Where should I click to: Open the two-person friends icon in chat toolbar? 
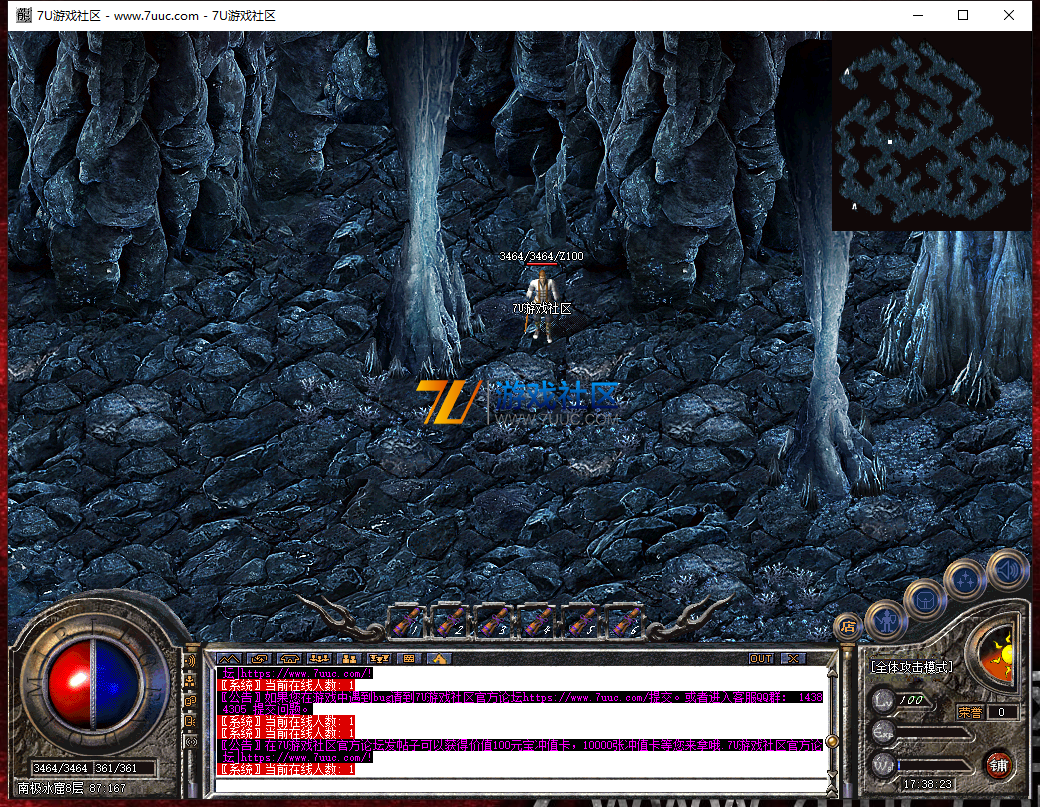tap(350, 658)
